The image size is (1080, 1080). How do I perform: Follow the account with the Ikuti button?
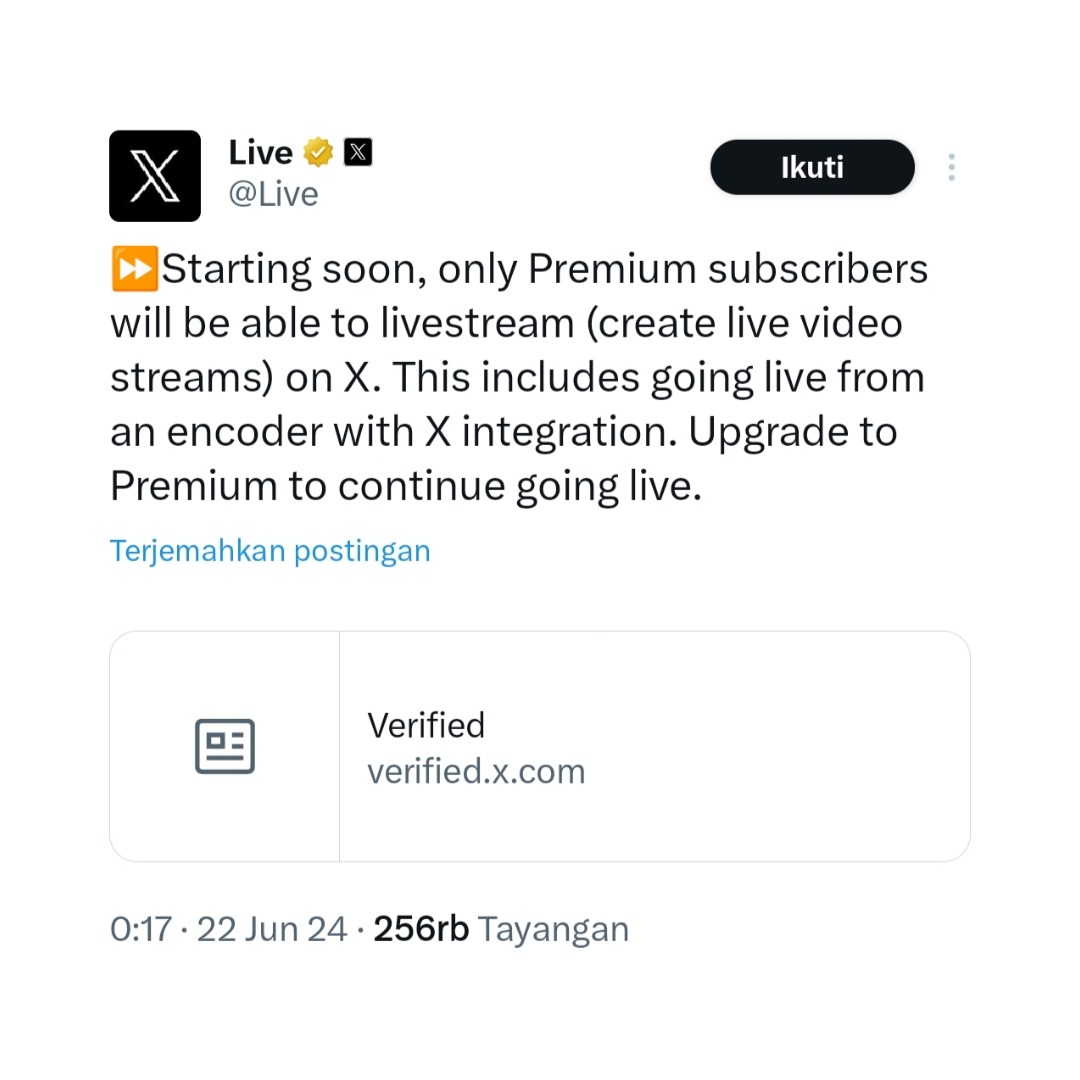click(x=812, y=167)
